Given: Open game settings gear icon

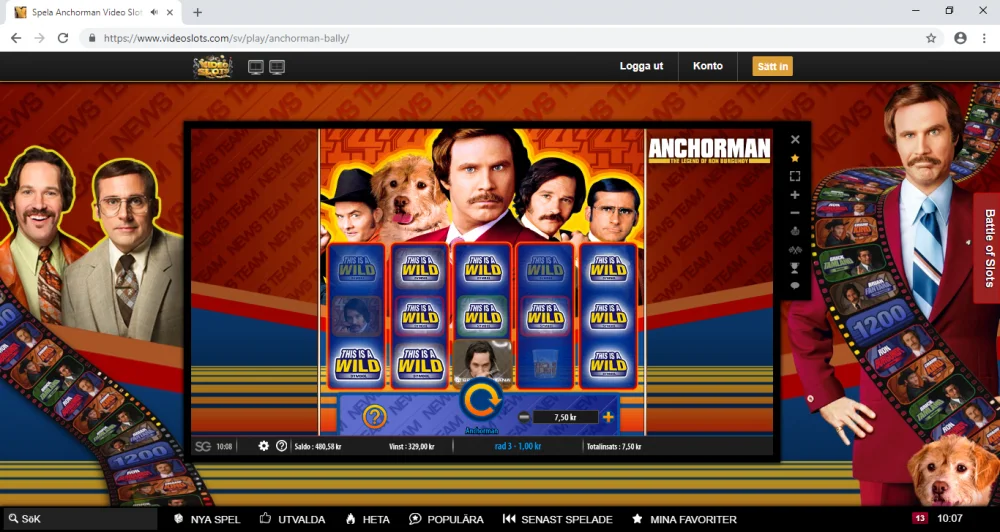Looking at the screenshot, I should click(263, 446).
